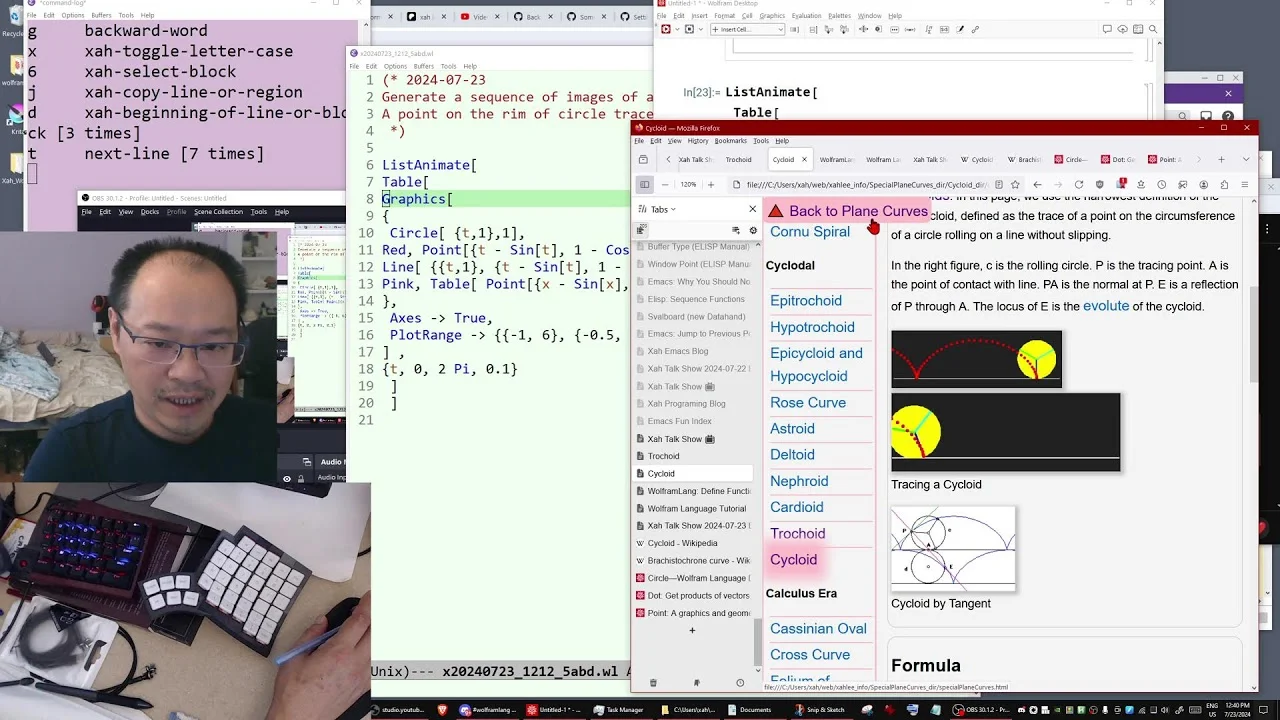Follow the Cassinian Oval link
The width and height of the screenshot is (1280, 720).
coord(818,629)
